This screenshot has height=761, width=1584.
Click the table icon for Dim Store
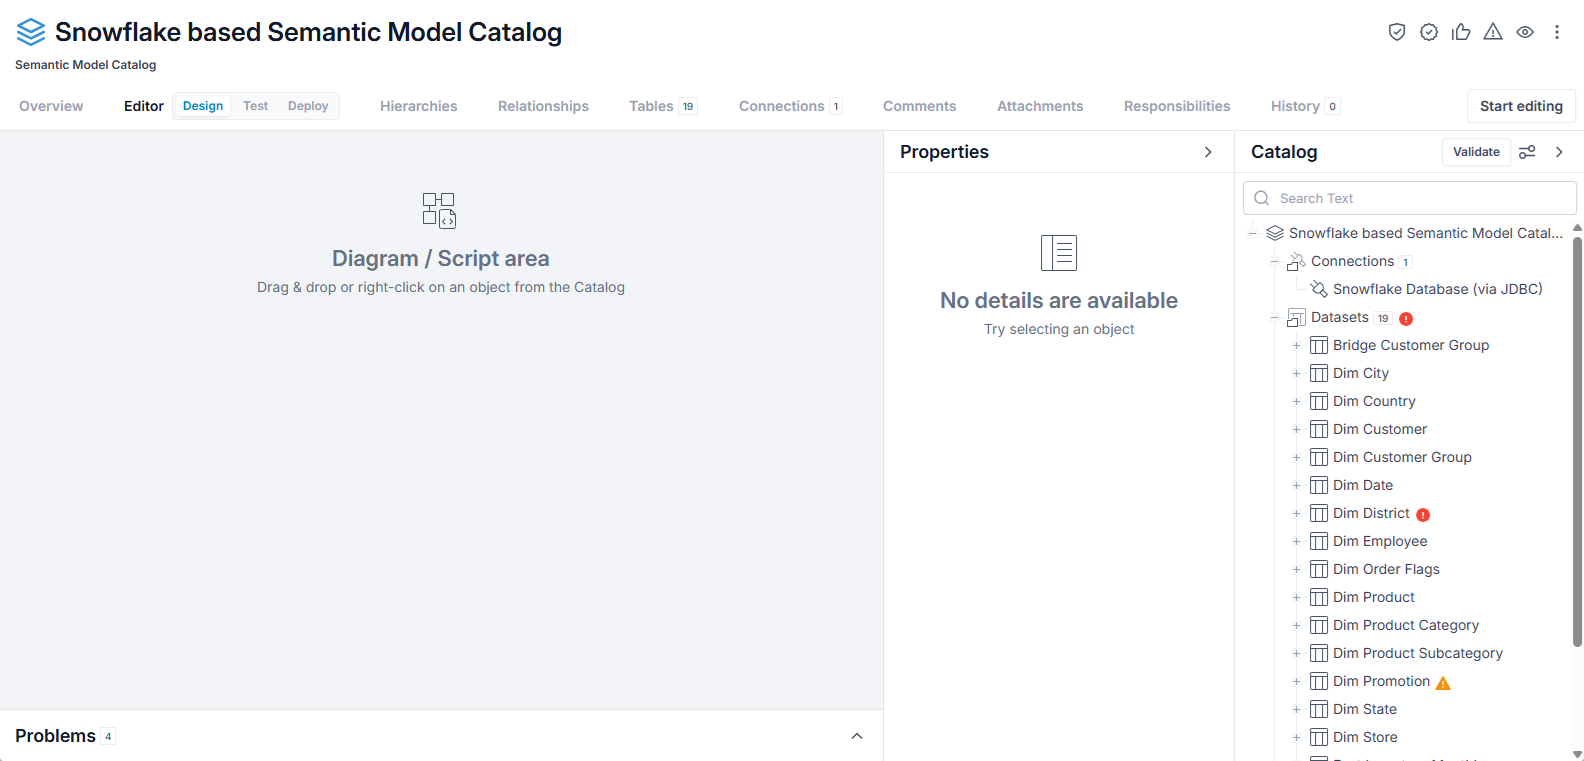point(1319,738)
